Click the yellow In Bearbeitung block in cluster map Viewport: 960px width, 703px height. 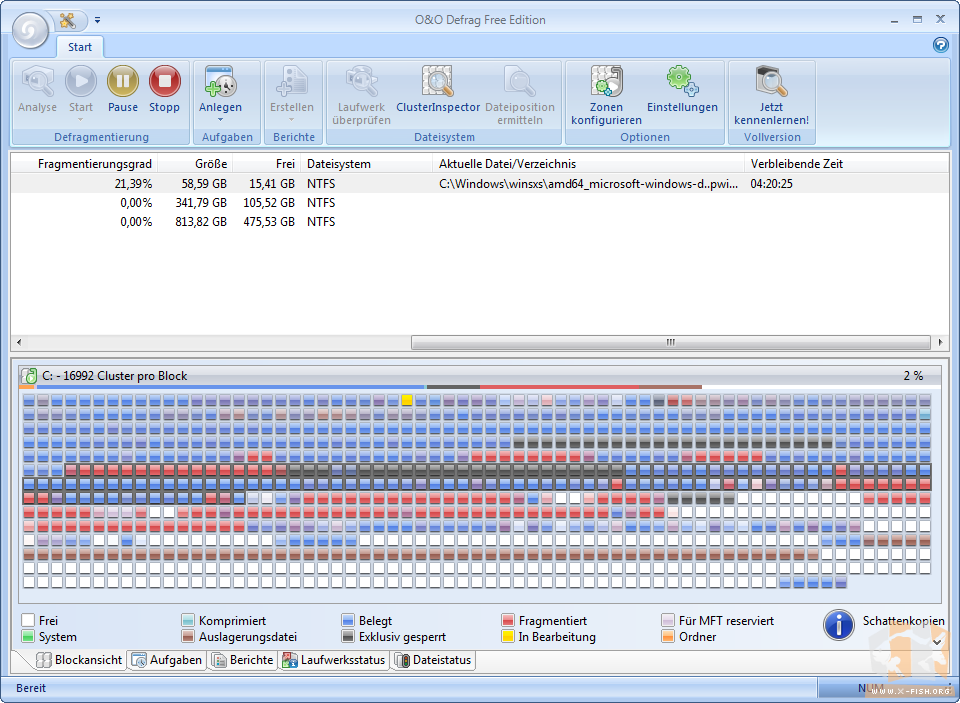(x=407, y=400)
